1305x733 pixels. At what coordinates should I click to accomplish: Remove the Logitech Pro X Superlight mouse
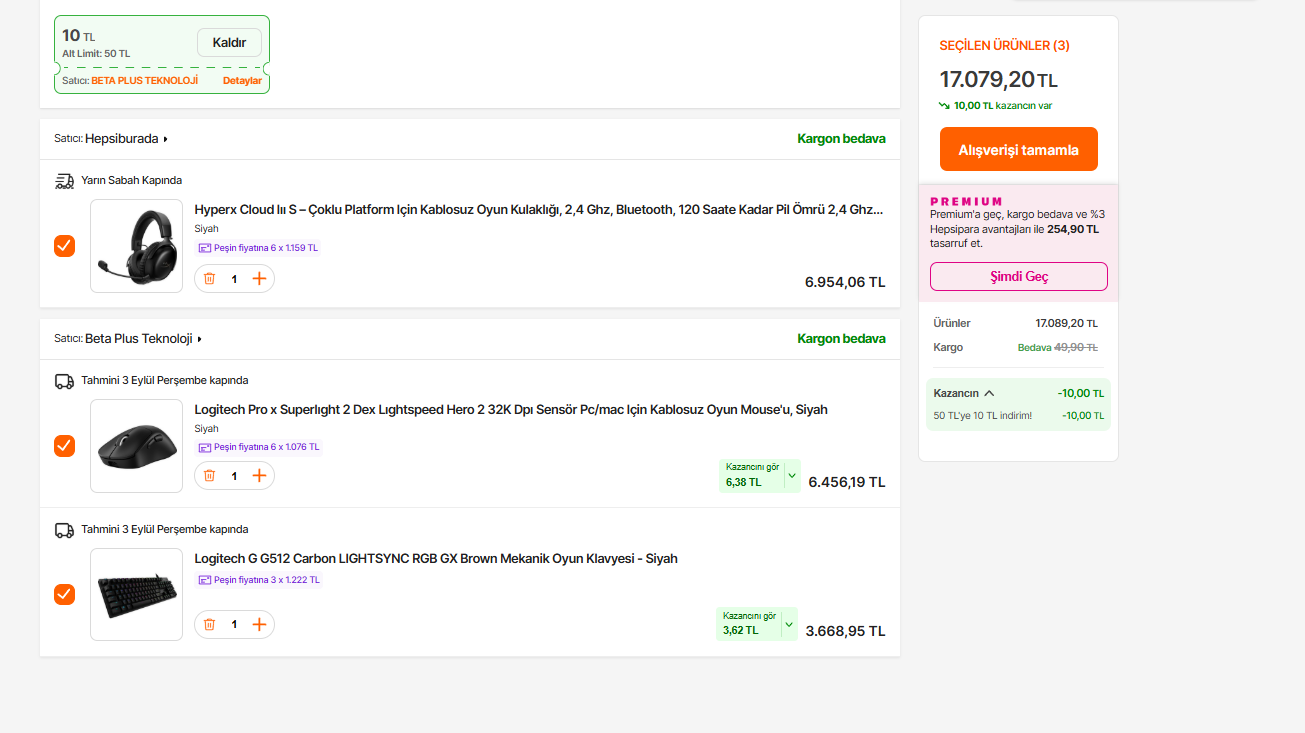[209, 476]
